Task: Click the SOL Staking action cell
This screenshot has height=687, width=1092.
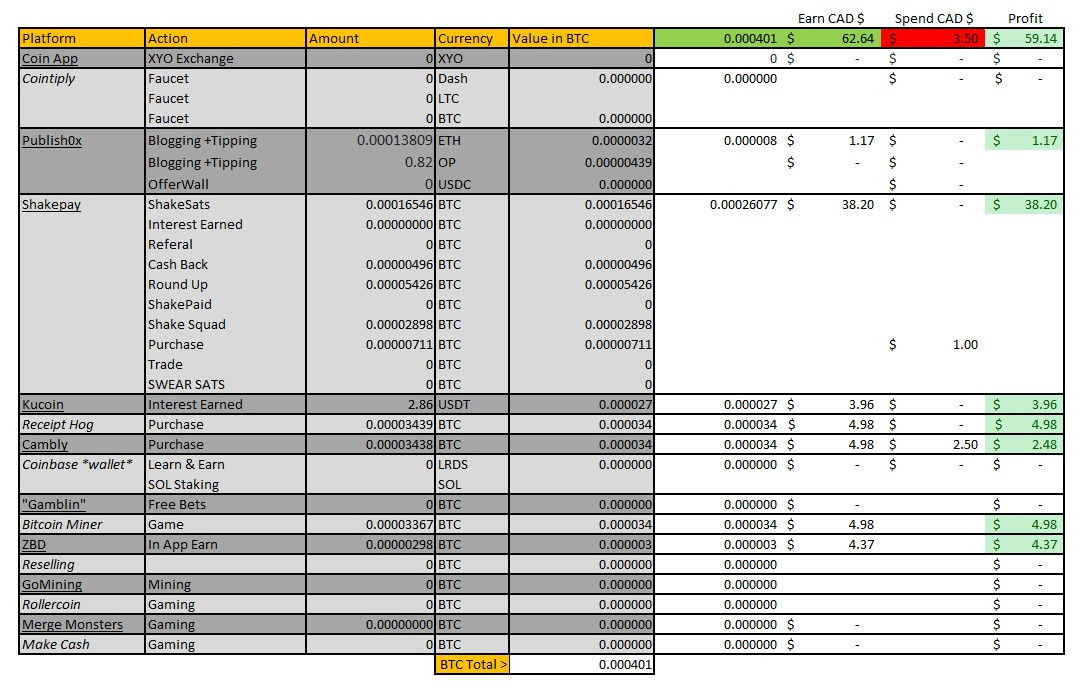Action: [x=226, y=484]
